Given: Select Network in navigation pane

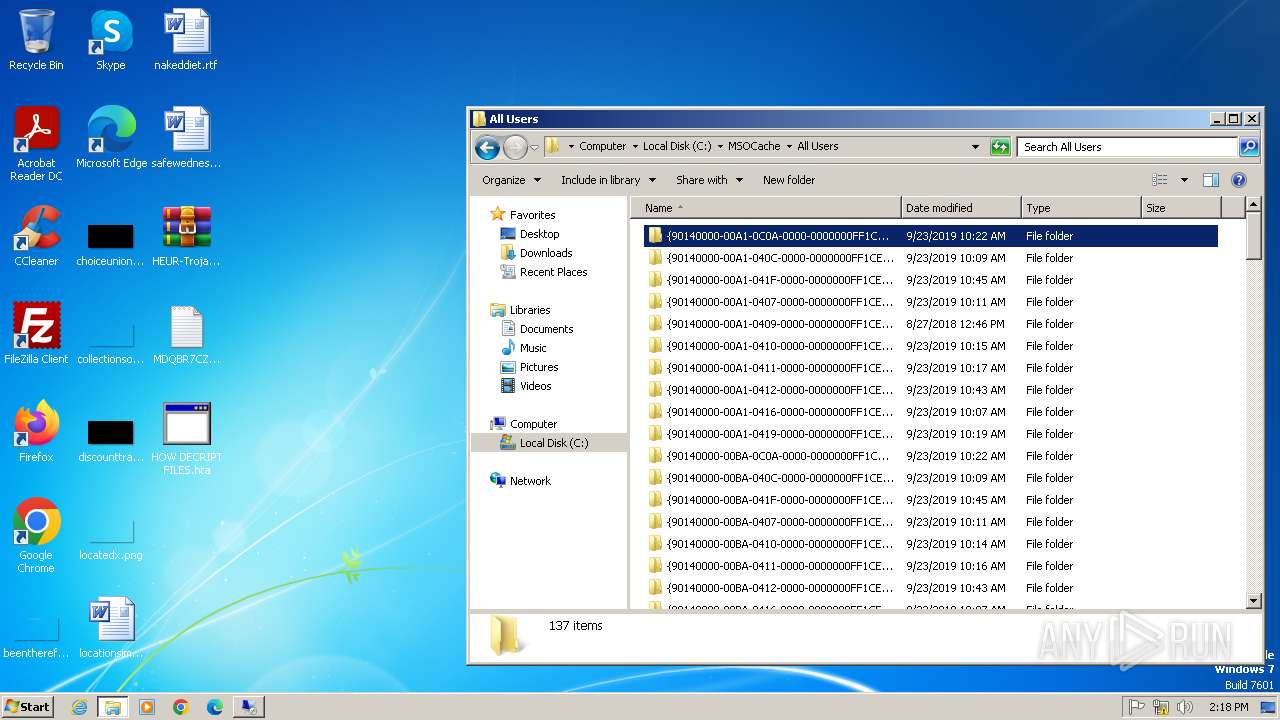Looking at the screenshot, I should tap(530, 481).
